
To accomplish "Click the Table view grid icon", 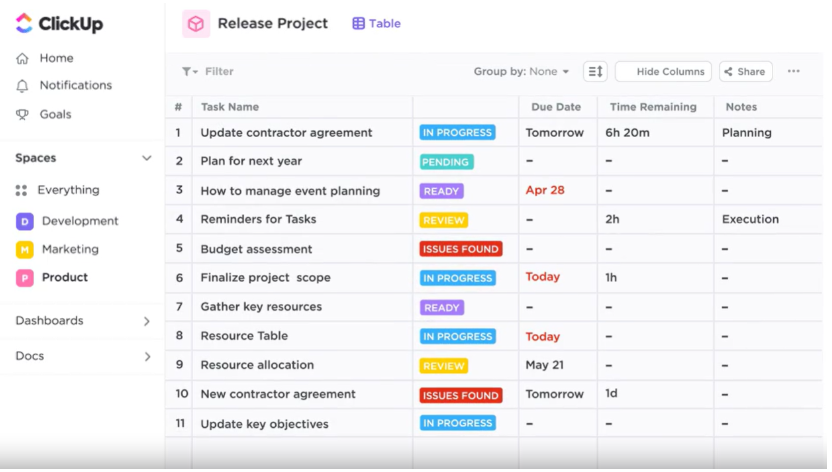I will click(359, 23).
